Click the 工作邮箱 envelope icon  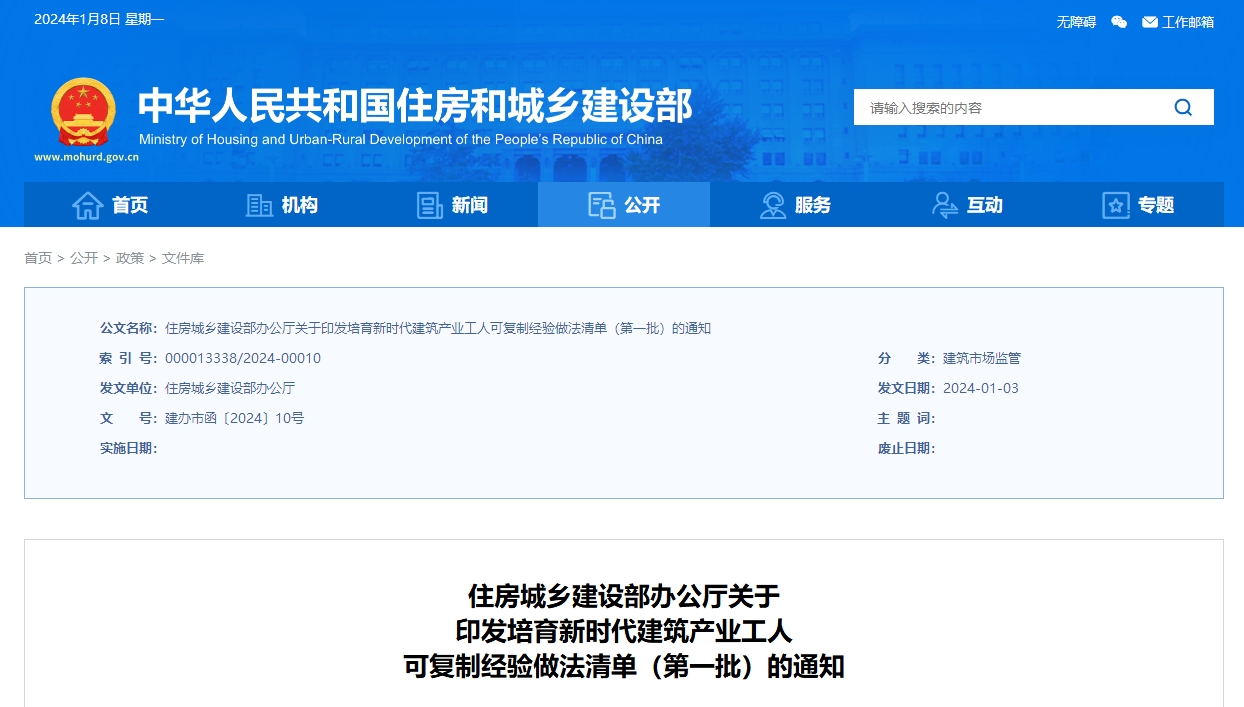pyautogui.click(x=1152, y=20)
